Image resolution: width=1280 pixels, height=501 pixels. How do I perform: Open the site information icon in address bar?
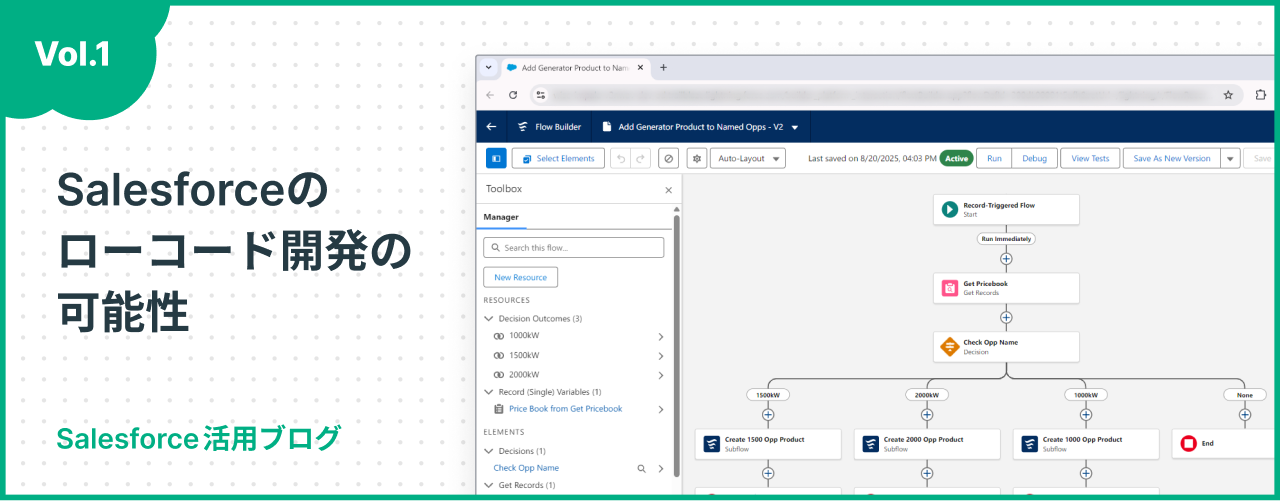[541, 95]
